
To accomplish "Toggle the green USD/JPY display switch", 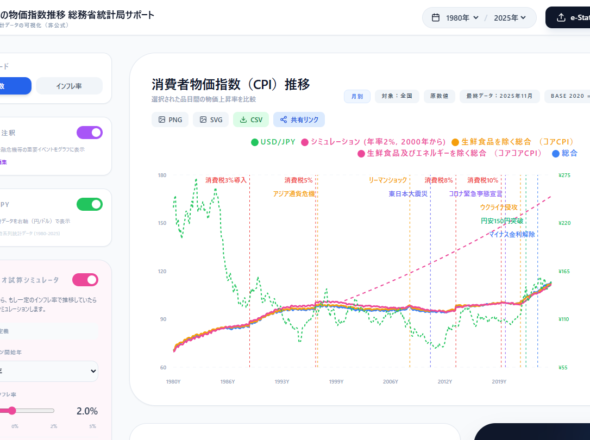I will click(90, 204).
